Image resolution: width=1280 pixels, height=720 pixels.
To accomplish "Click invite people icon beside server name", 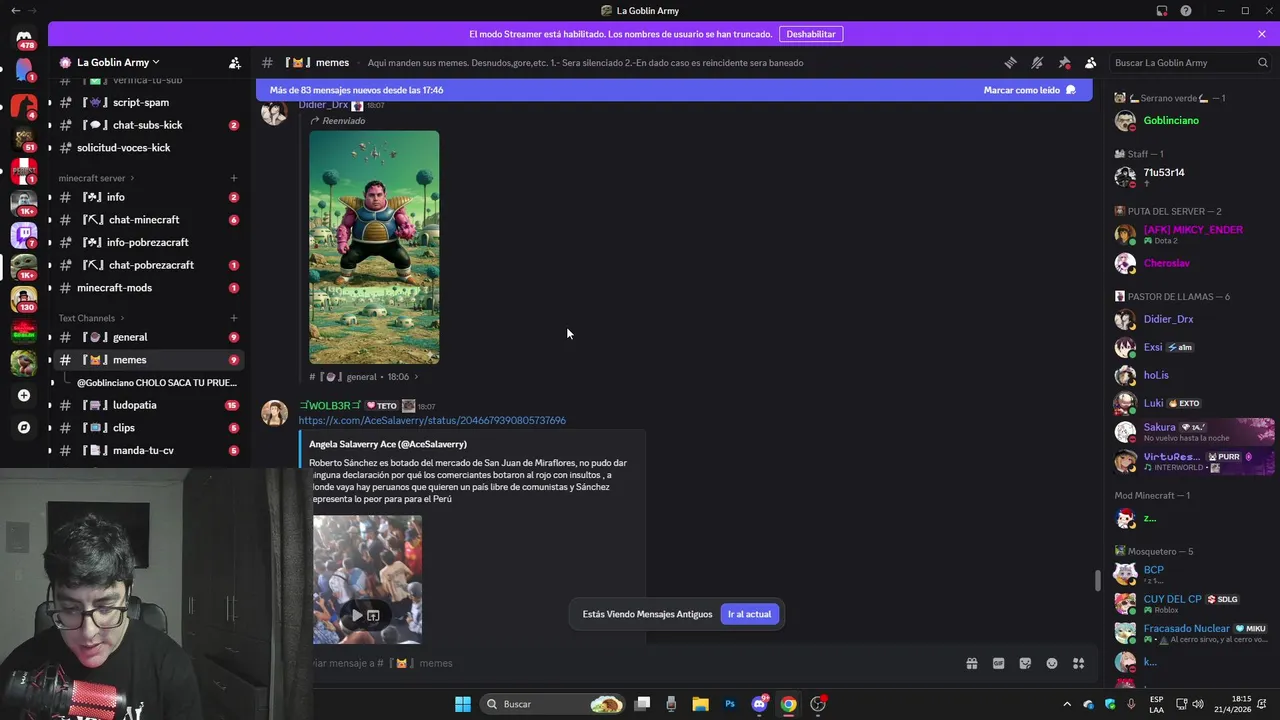I will click(235, 62).
